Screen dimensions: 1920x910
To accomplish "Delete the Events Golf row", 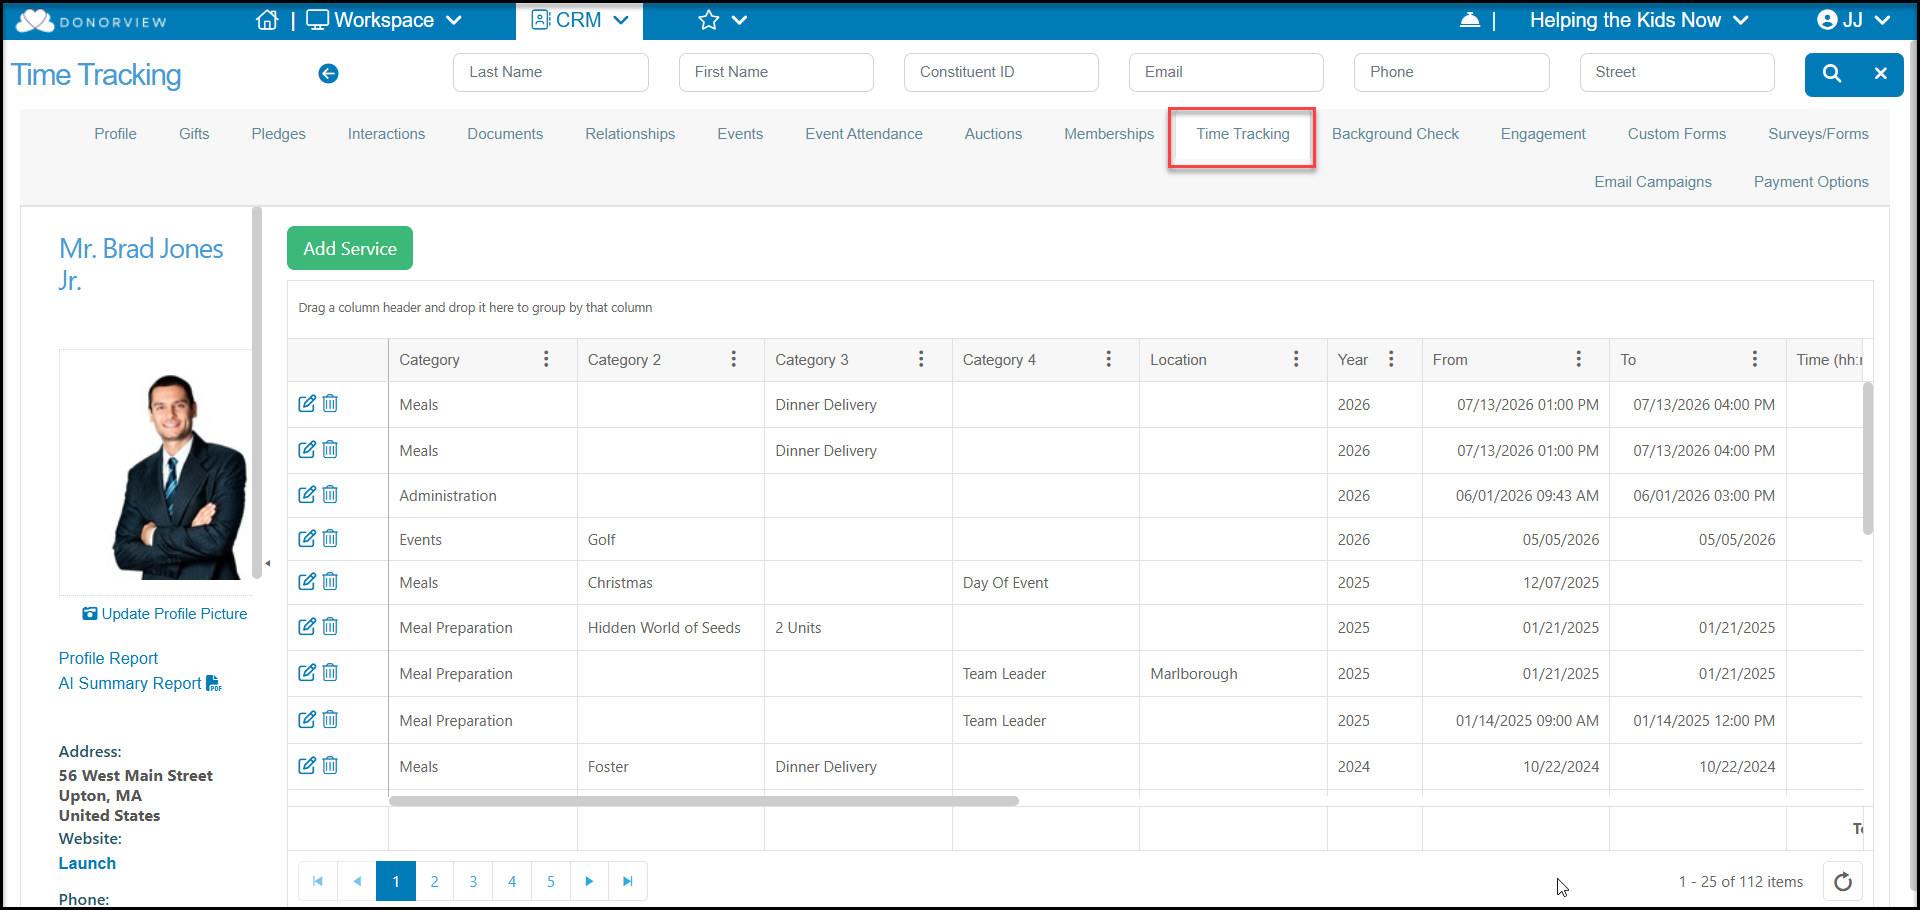I will coord(330,538).
